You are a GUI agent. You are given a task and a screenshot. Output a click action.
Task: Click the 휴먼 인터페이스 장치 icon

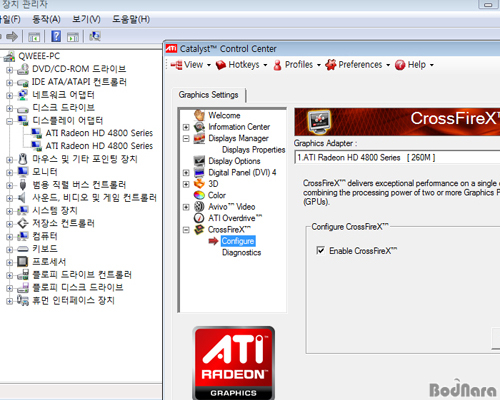[x=23, y=300]
